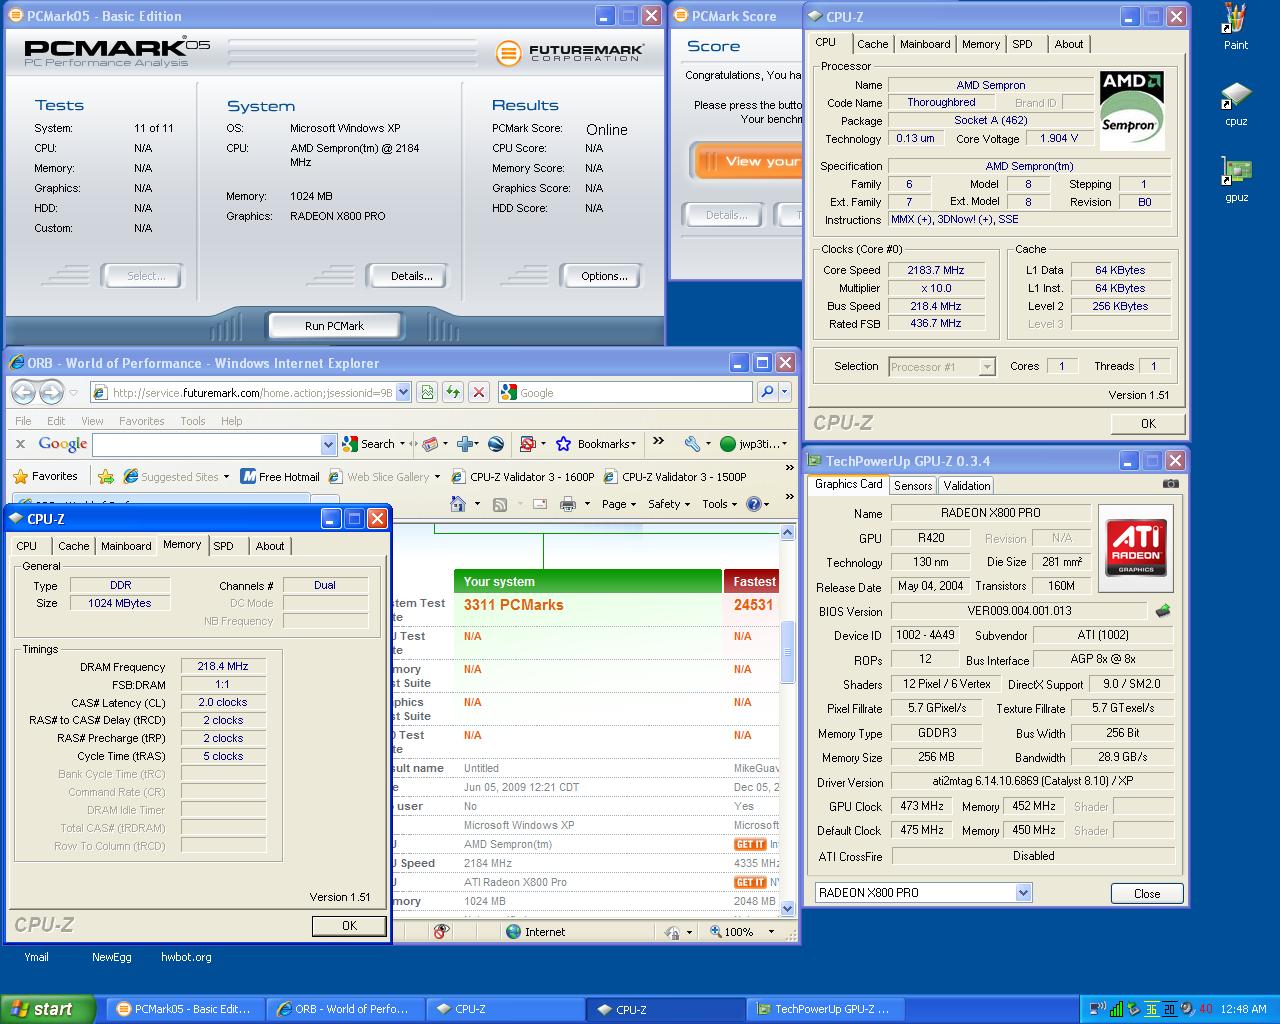Click the IE Forward arrow button

(51, 392)
